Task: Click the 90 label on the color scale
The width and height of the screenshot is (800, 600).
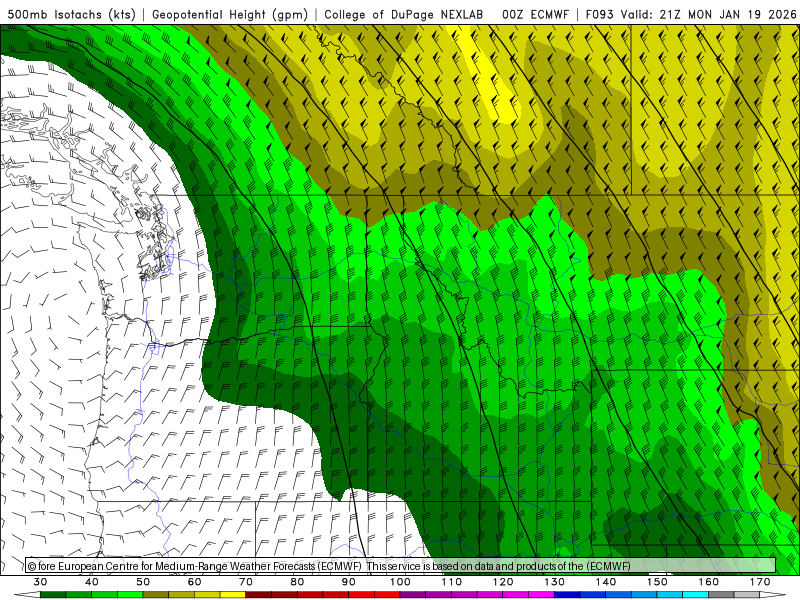Action: pyautogui.click(x=348, y=582)
